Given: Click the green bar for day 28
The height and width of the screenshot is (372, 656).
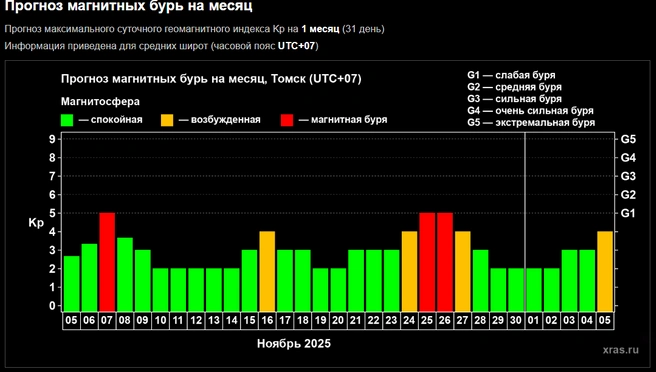Looking at the screenshot, I should pos(480,280).
